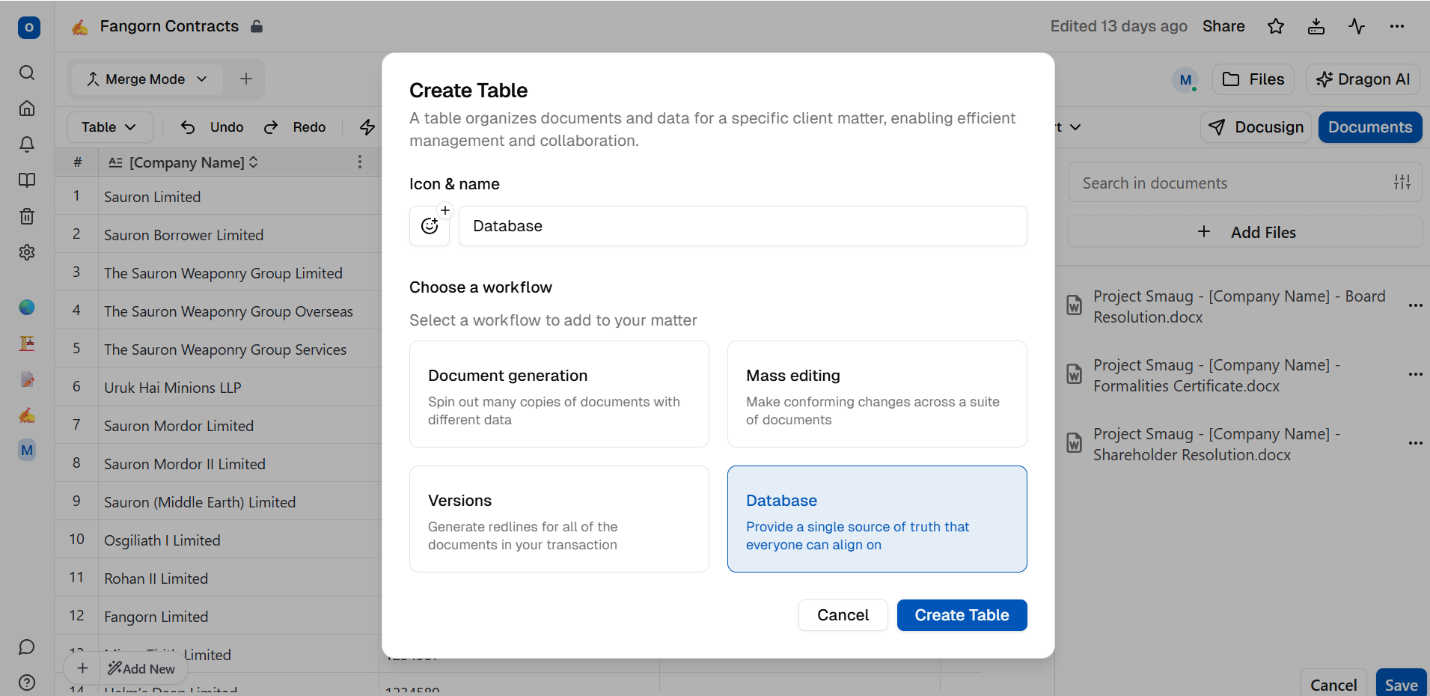Open notifications bell in sidebar
Image resolution: width=1430 pixels, height=696 pixels.
pyautogui.click(x=27, y=144)
